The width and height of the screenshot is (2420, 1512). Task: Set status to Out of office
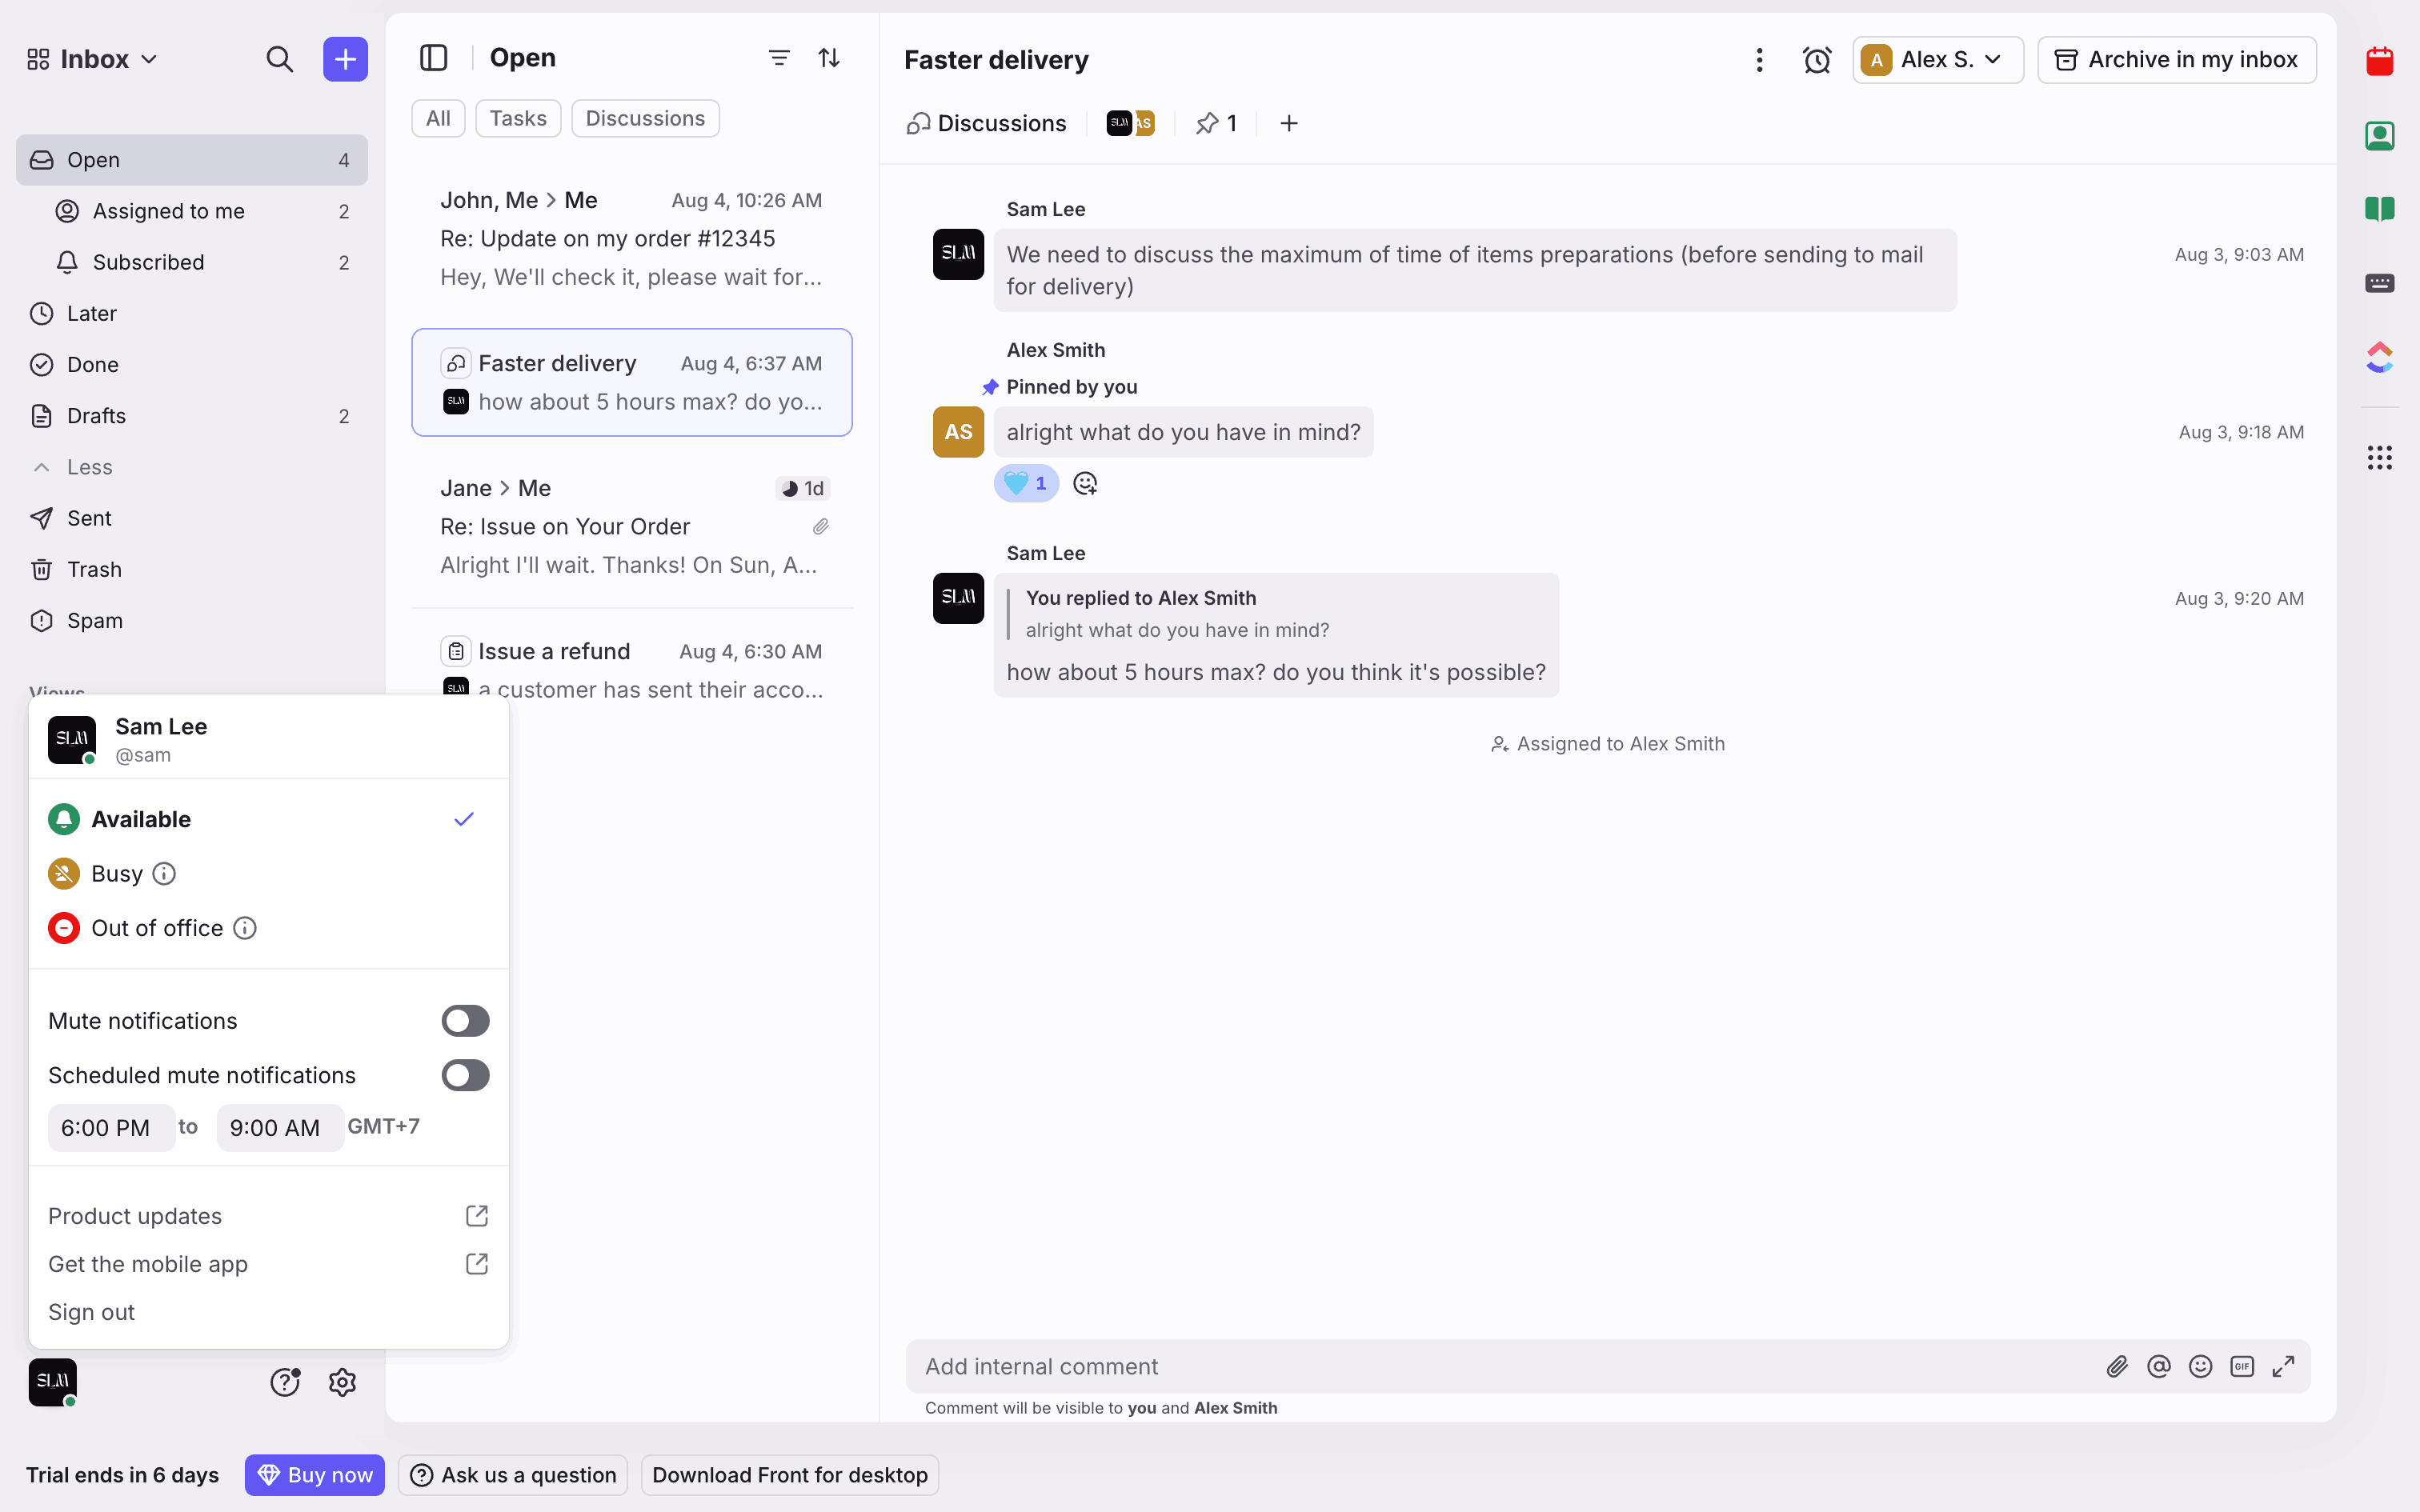(x=157, y=928)
